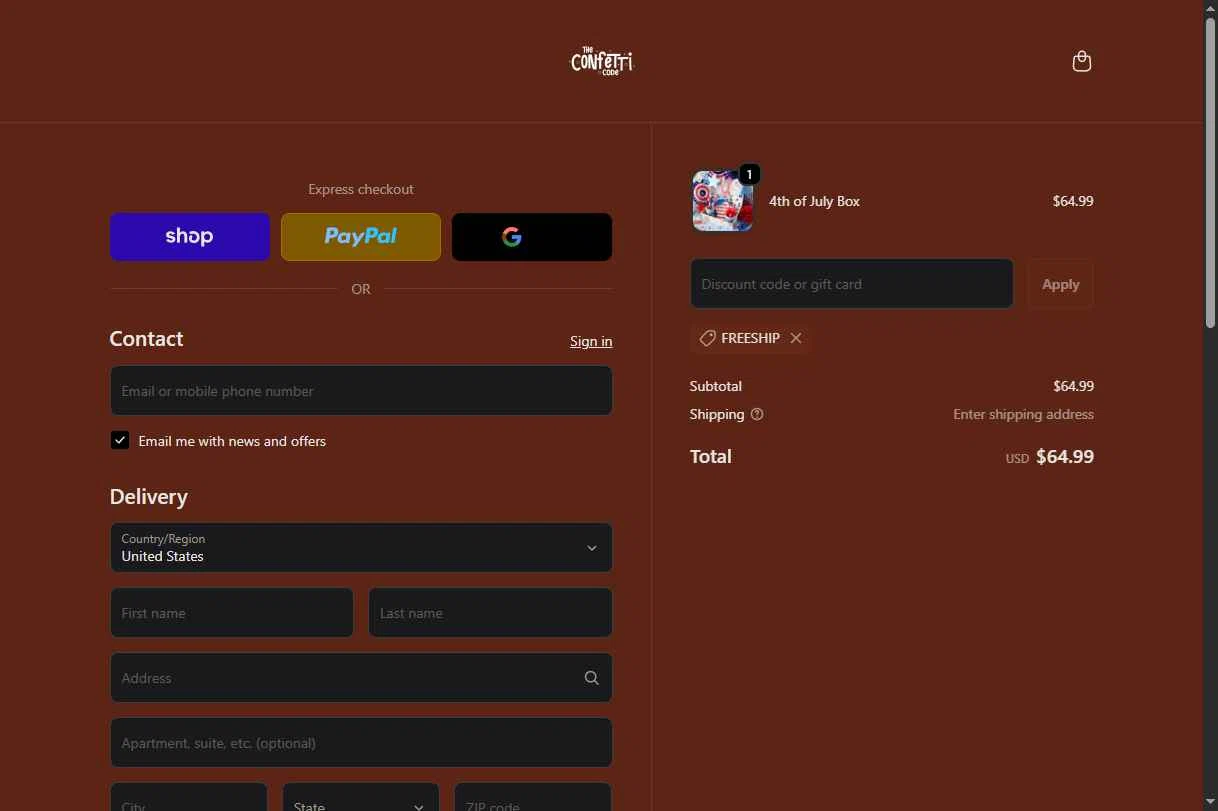Click the FREESHIP tag icon

[x=707, y=338]
